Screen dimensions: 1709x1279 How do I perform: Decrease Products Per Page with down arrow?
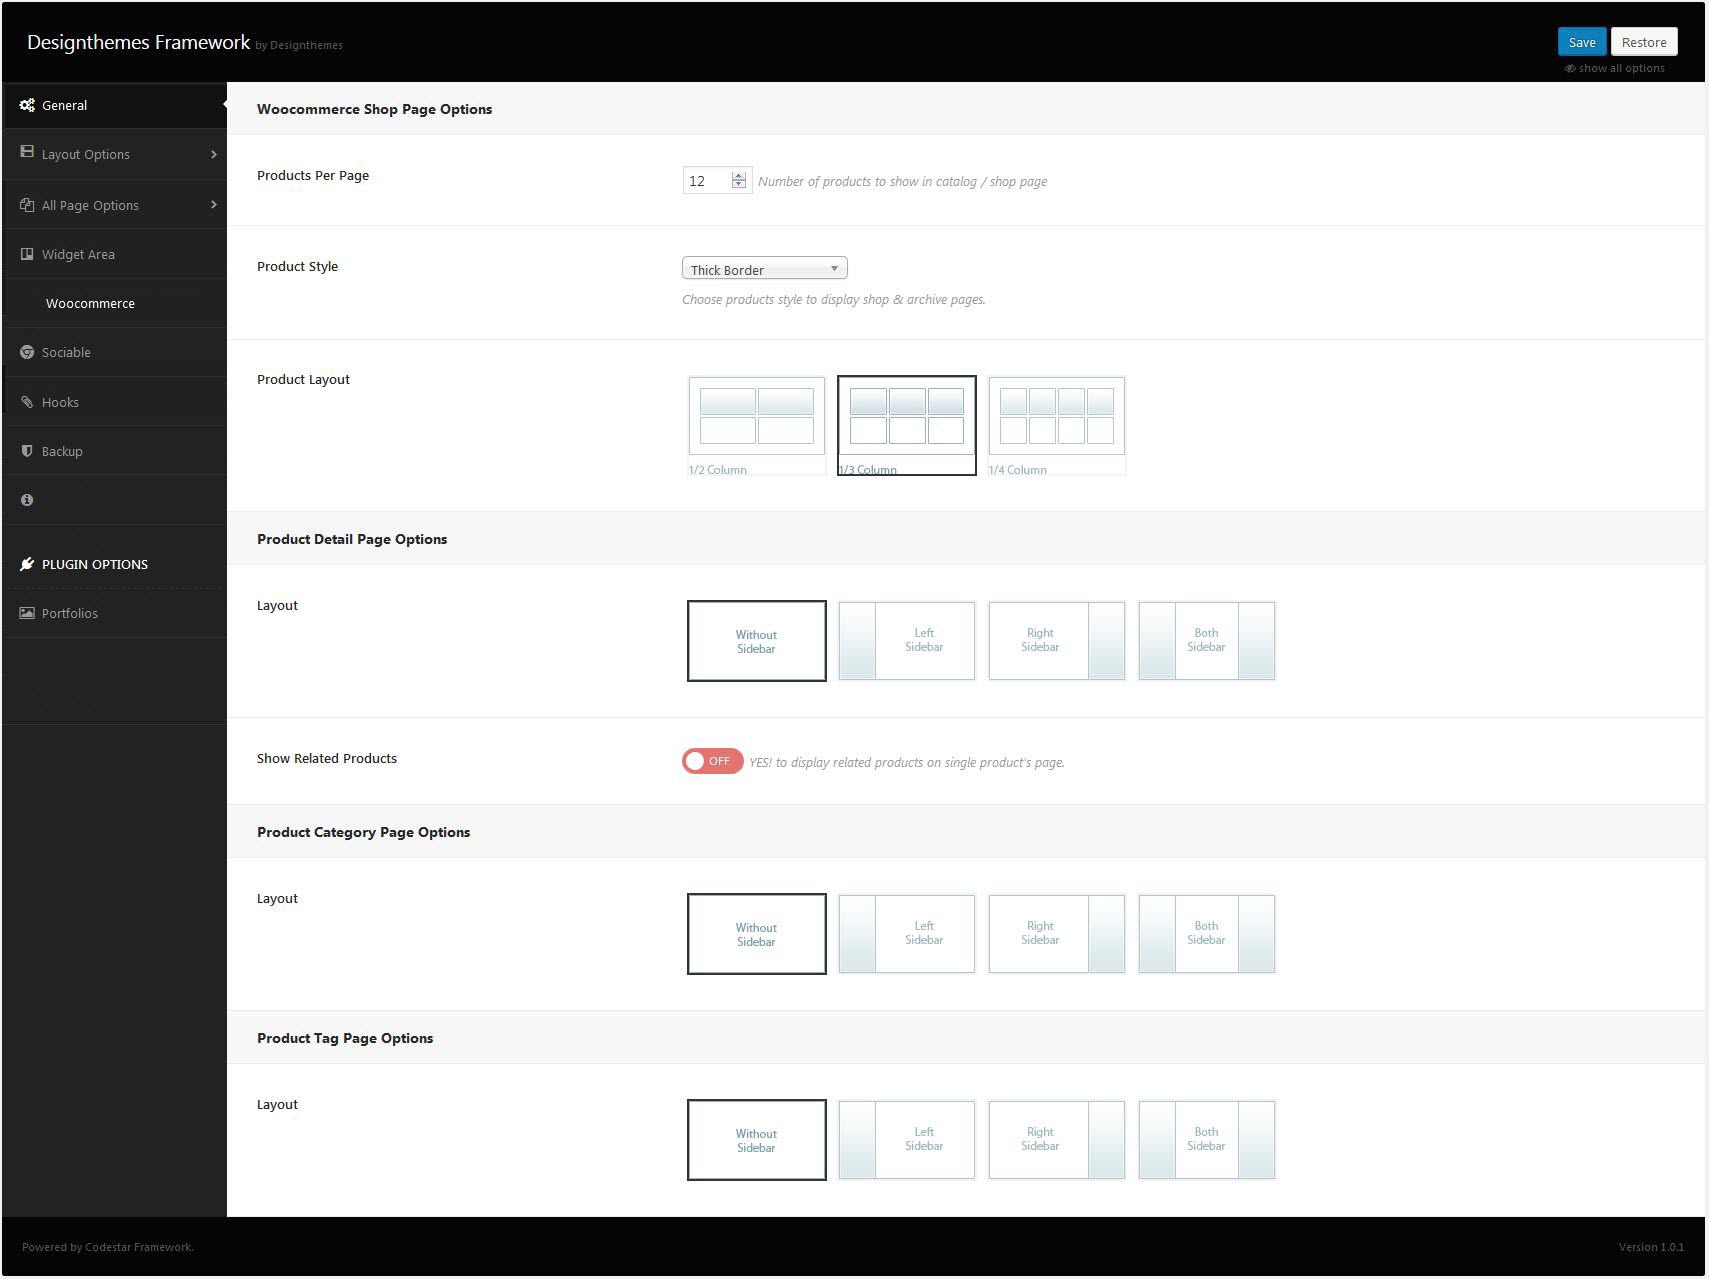click(x=739, y=185)
